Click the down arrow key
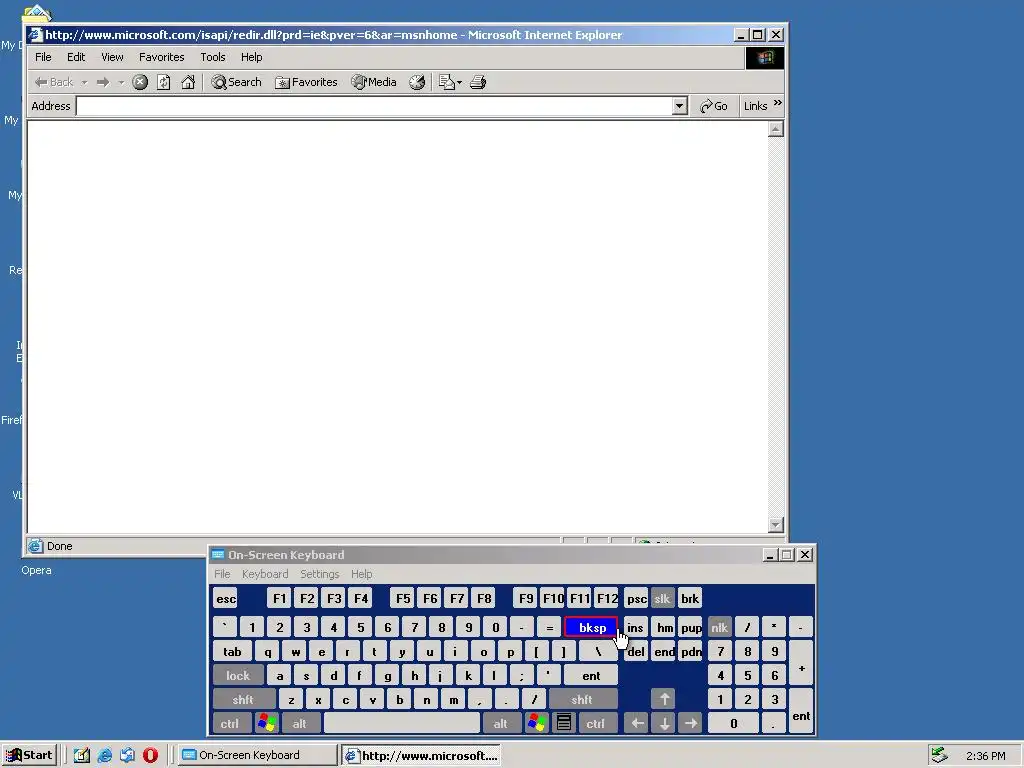Image resolution: width=1024 pixels, height=768 pixels. [664, 724]
